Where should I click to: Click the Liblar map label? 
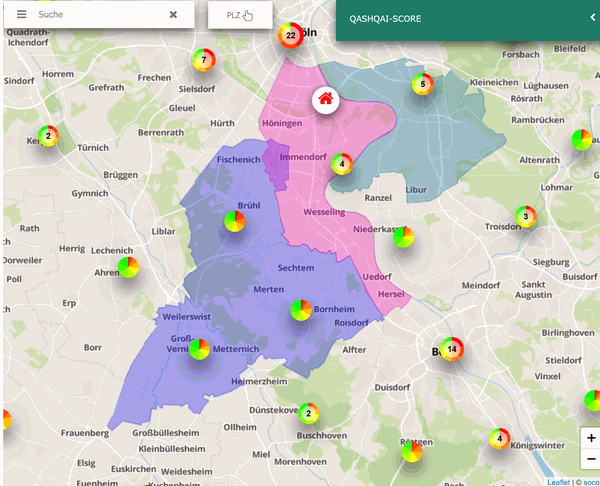(163, 232)
